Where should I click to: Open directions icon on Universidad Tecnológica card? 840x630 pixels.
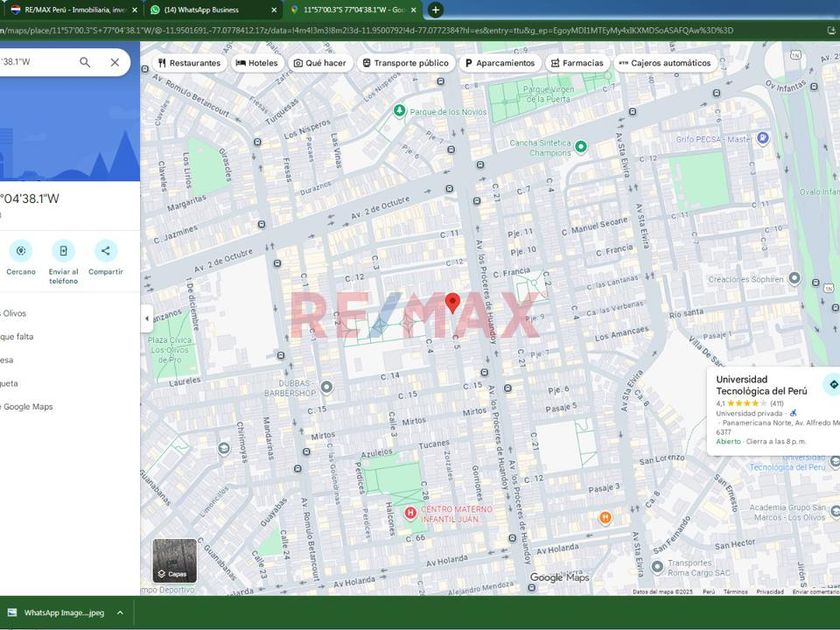click(x=832, y=385)
